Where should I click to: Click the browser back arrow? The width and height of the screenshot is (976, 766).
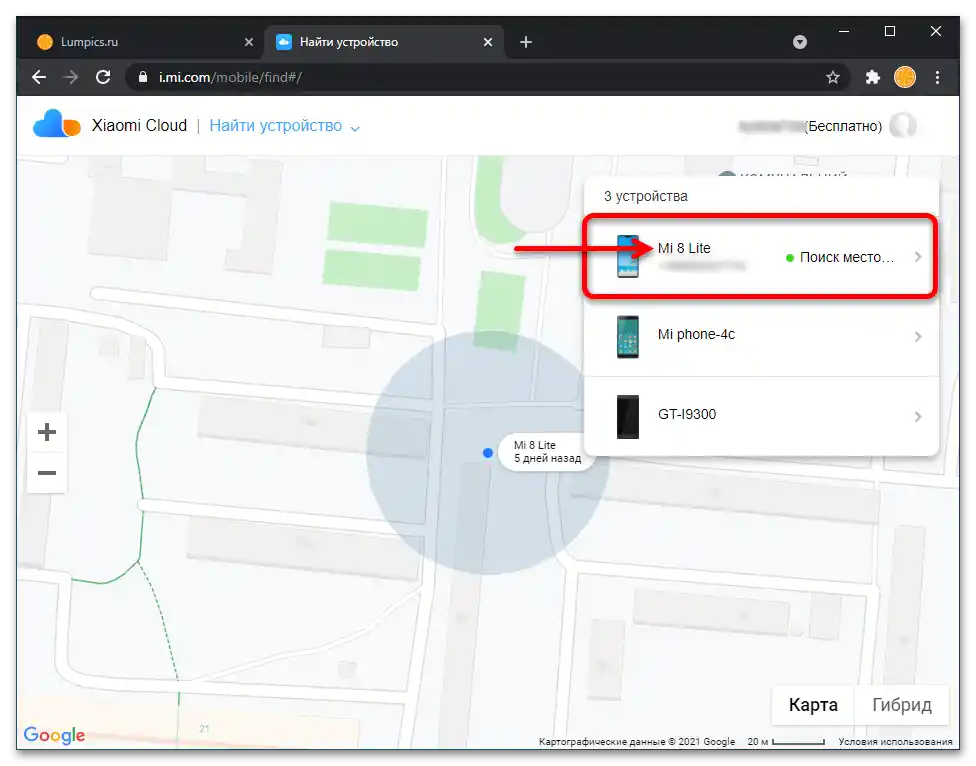(39, 77)
